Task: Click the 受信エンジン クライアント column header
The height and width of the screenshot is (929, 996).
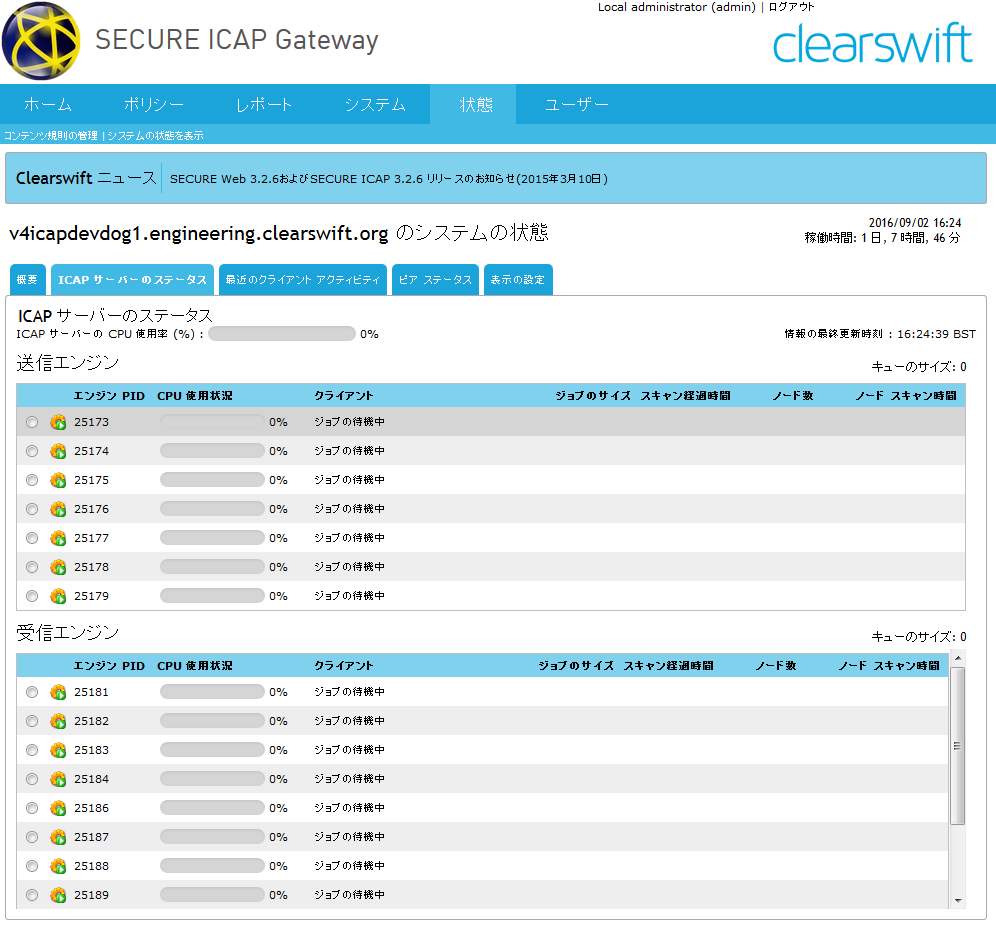Action: pyautogui.click(x=344, y=665)
